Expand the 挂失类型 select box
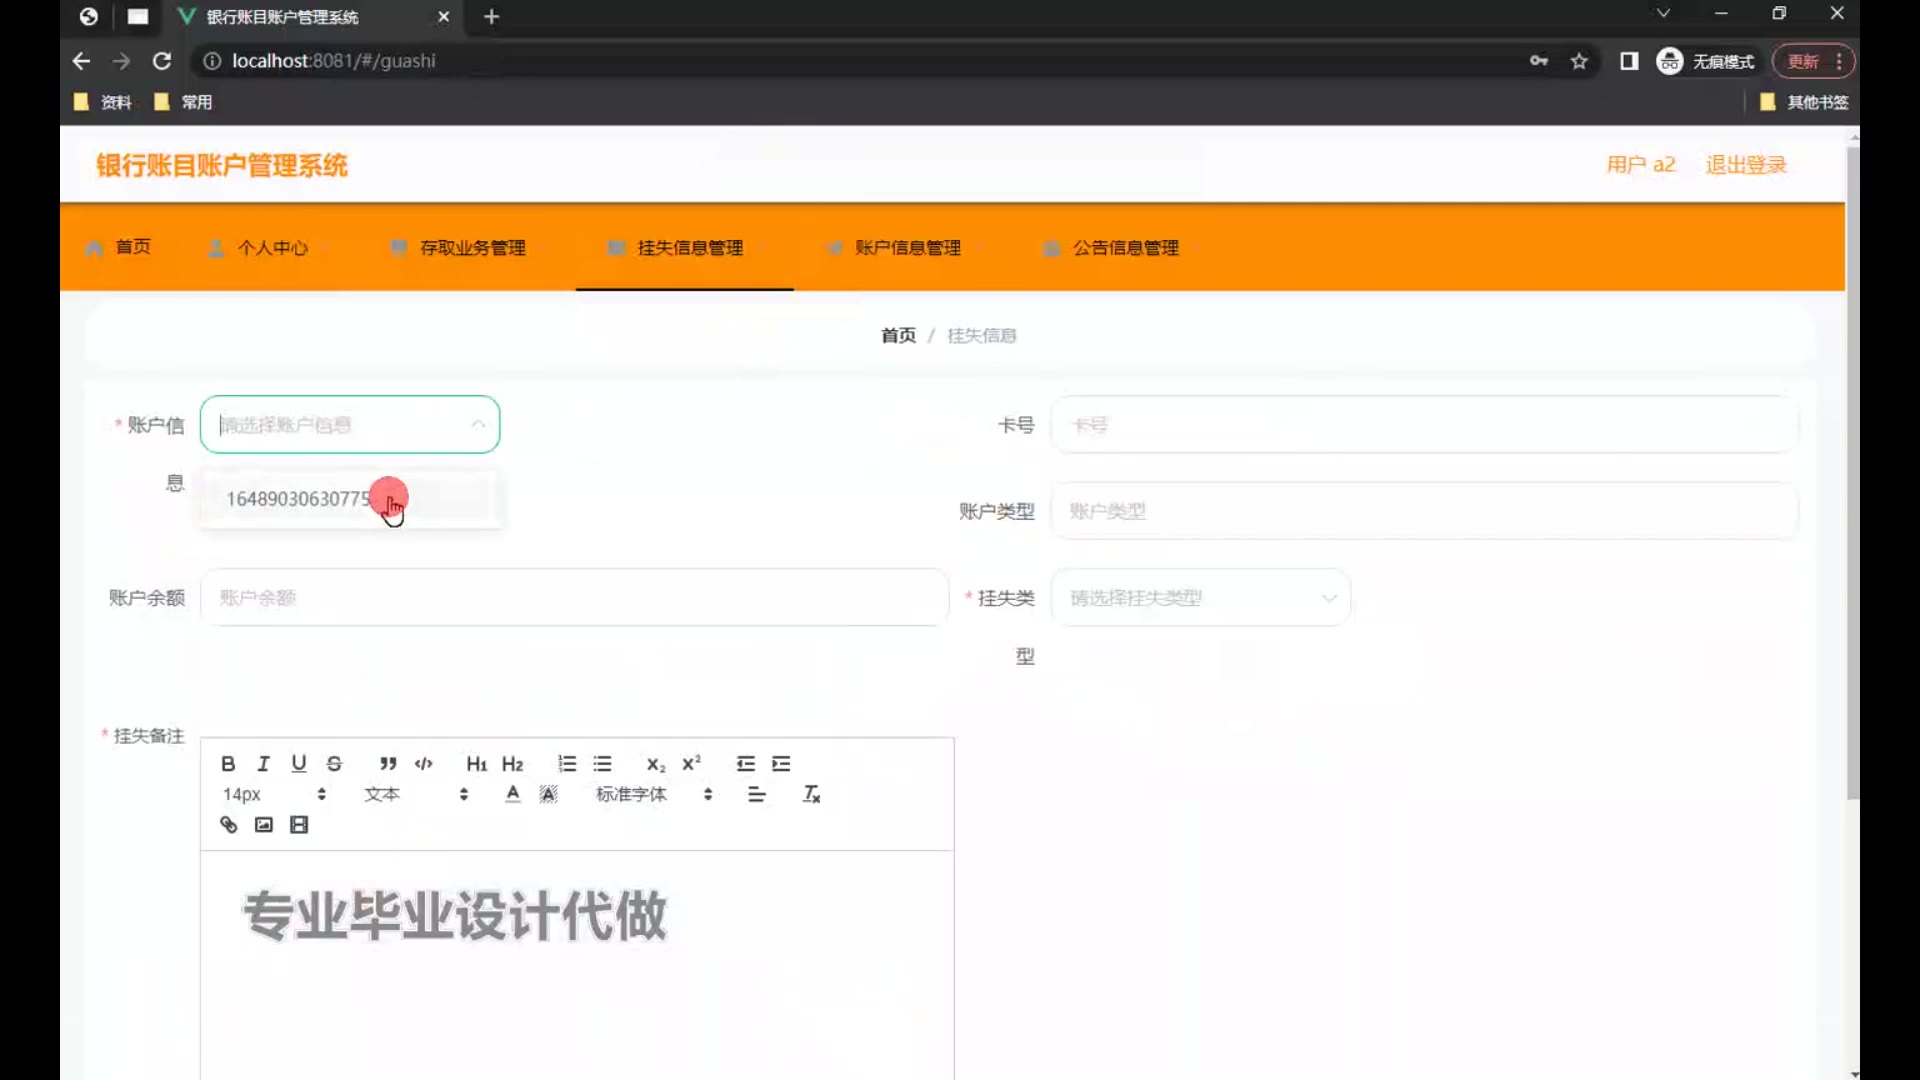The width and height of the screenshot is (1920, 1080). [1200, 598]
